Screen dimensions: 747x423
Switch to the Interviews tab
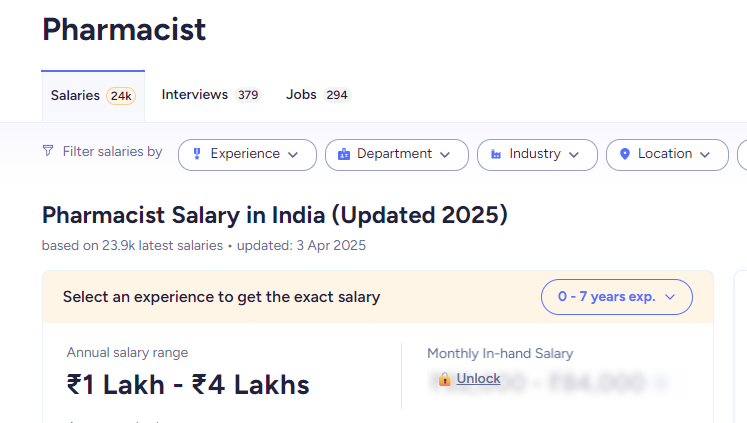(x=195, y=95)
